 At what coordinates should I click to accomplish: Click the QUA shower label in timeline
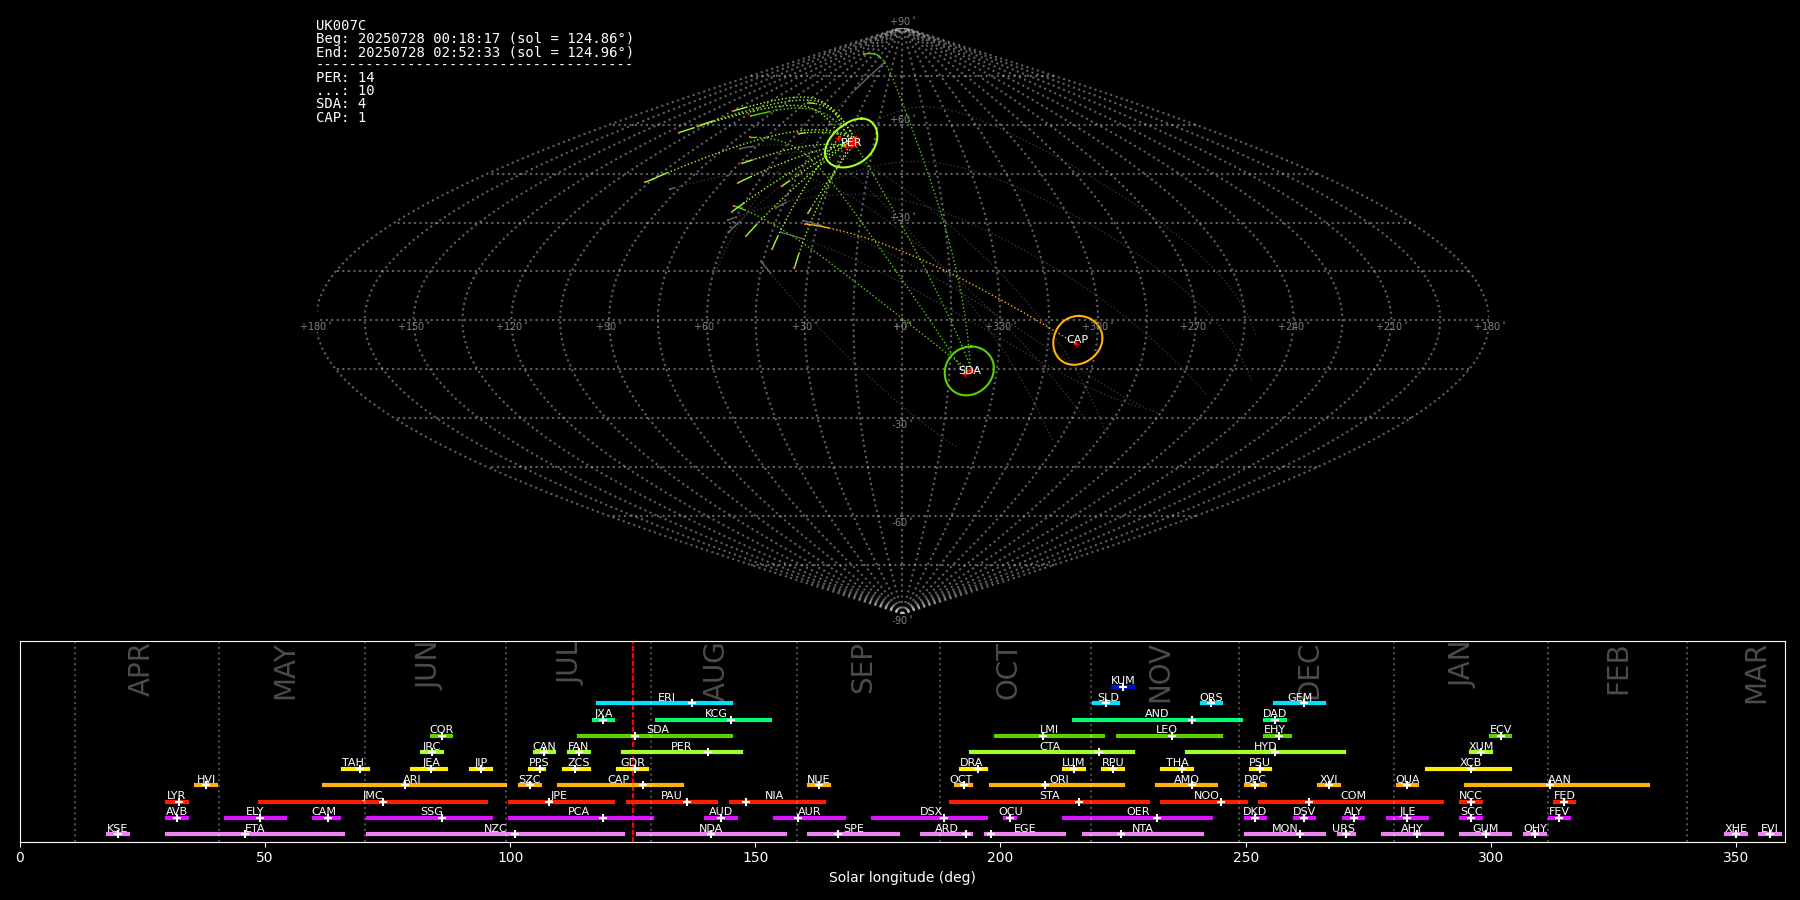pyautogui.click(x=1407, y=780)
